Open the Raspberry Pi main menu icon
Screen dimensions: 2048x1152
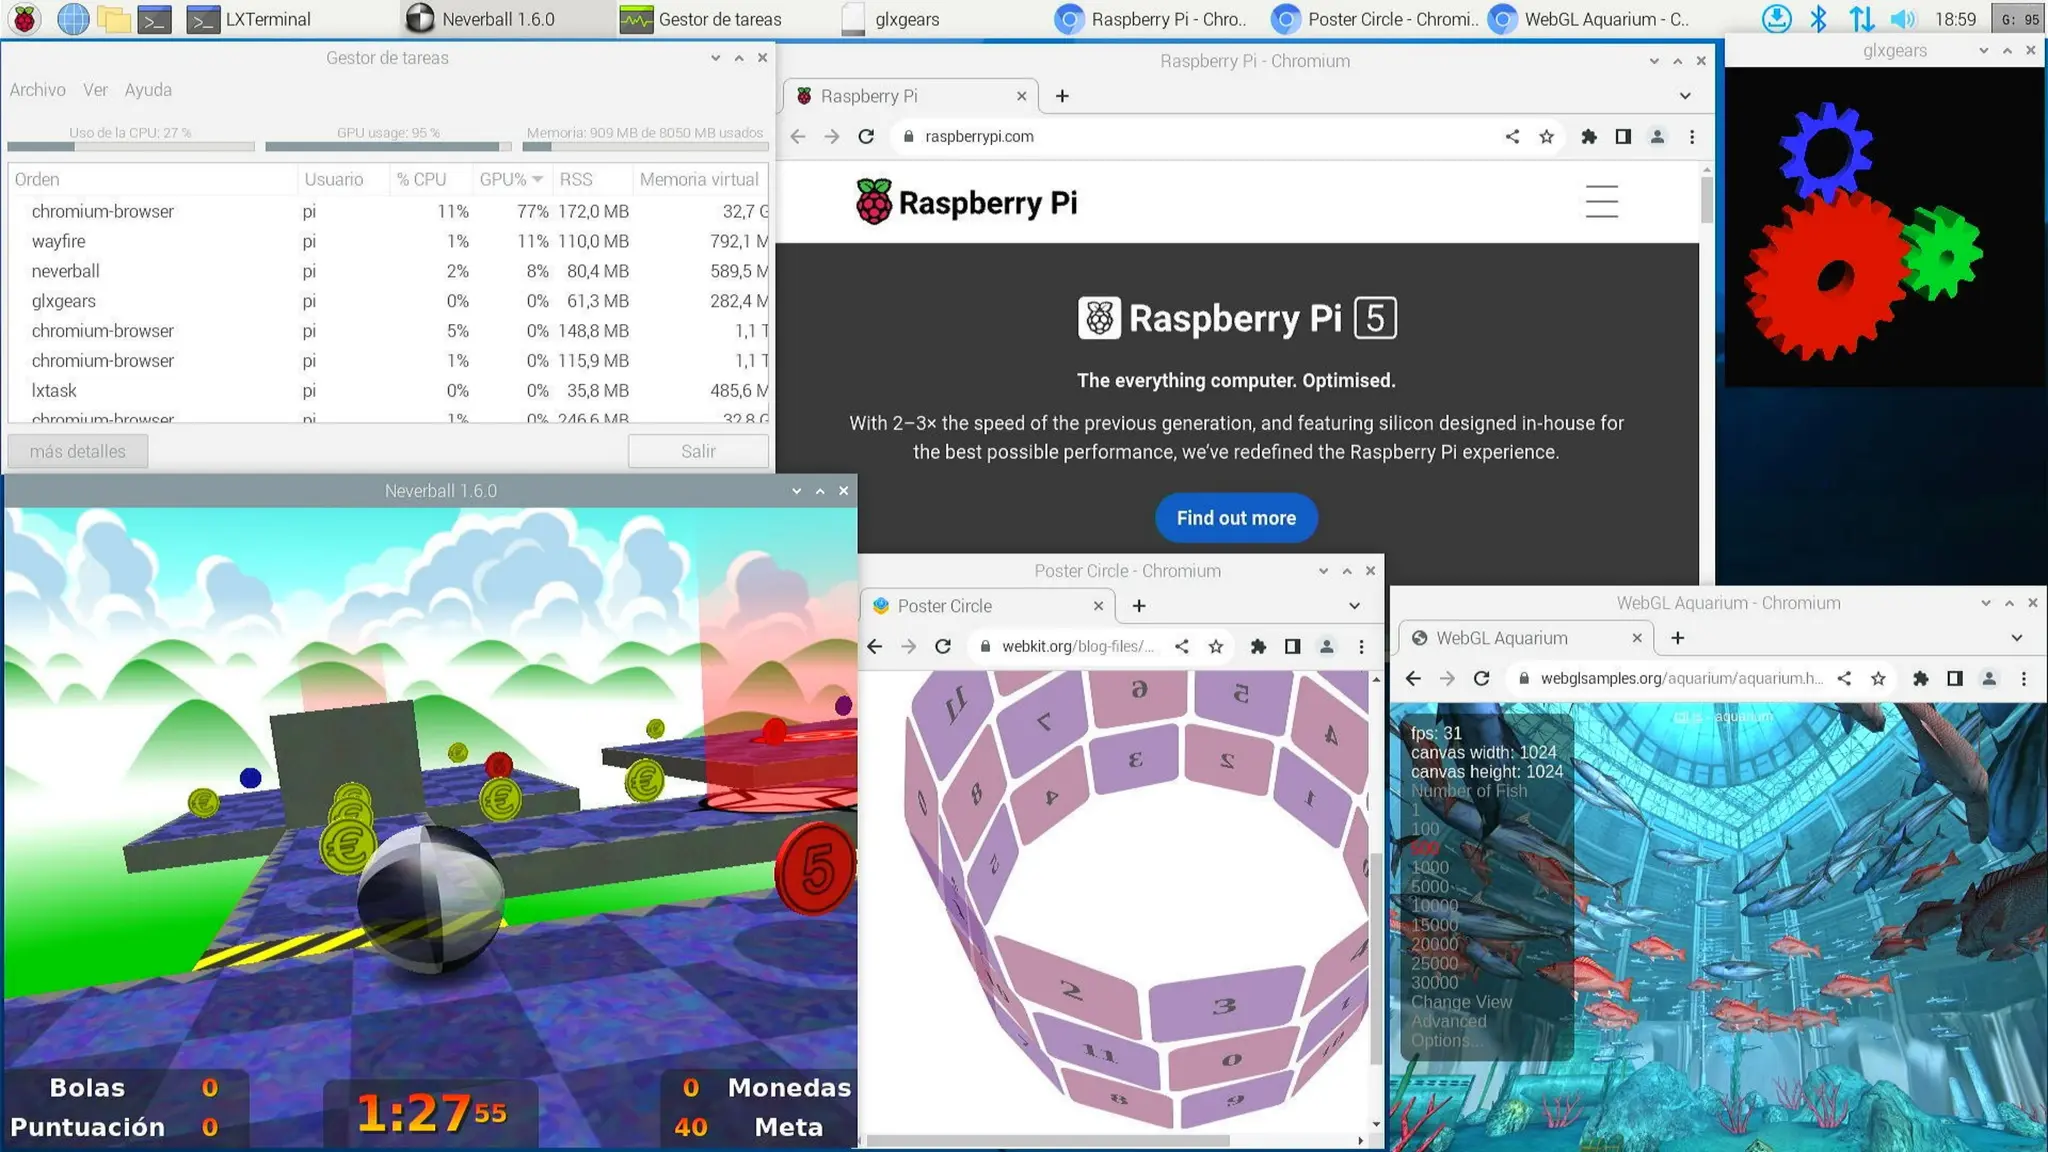tap(24, 18)
